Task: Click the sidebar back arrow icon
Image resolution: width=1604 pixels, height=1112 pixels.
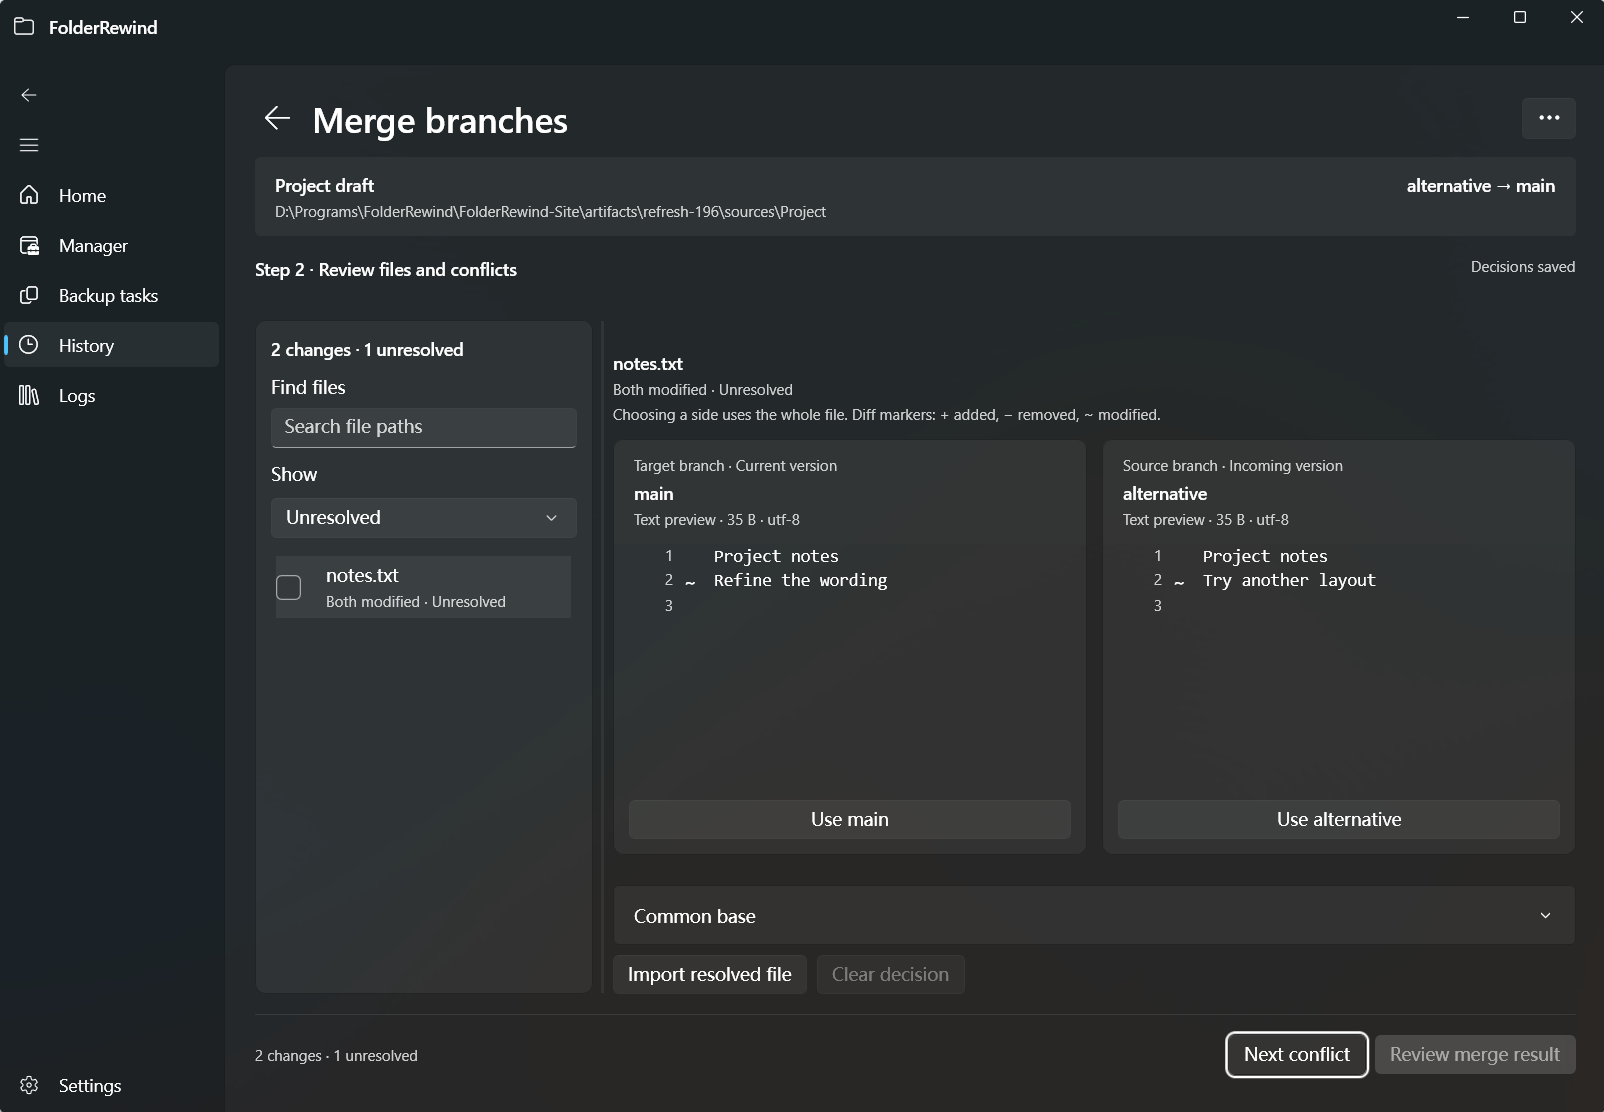Action: click(29, 95)
